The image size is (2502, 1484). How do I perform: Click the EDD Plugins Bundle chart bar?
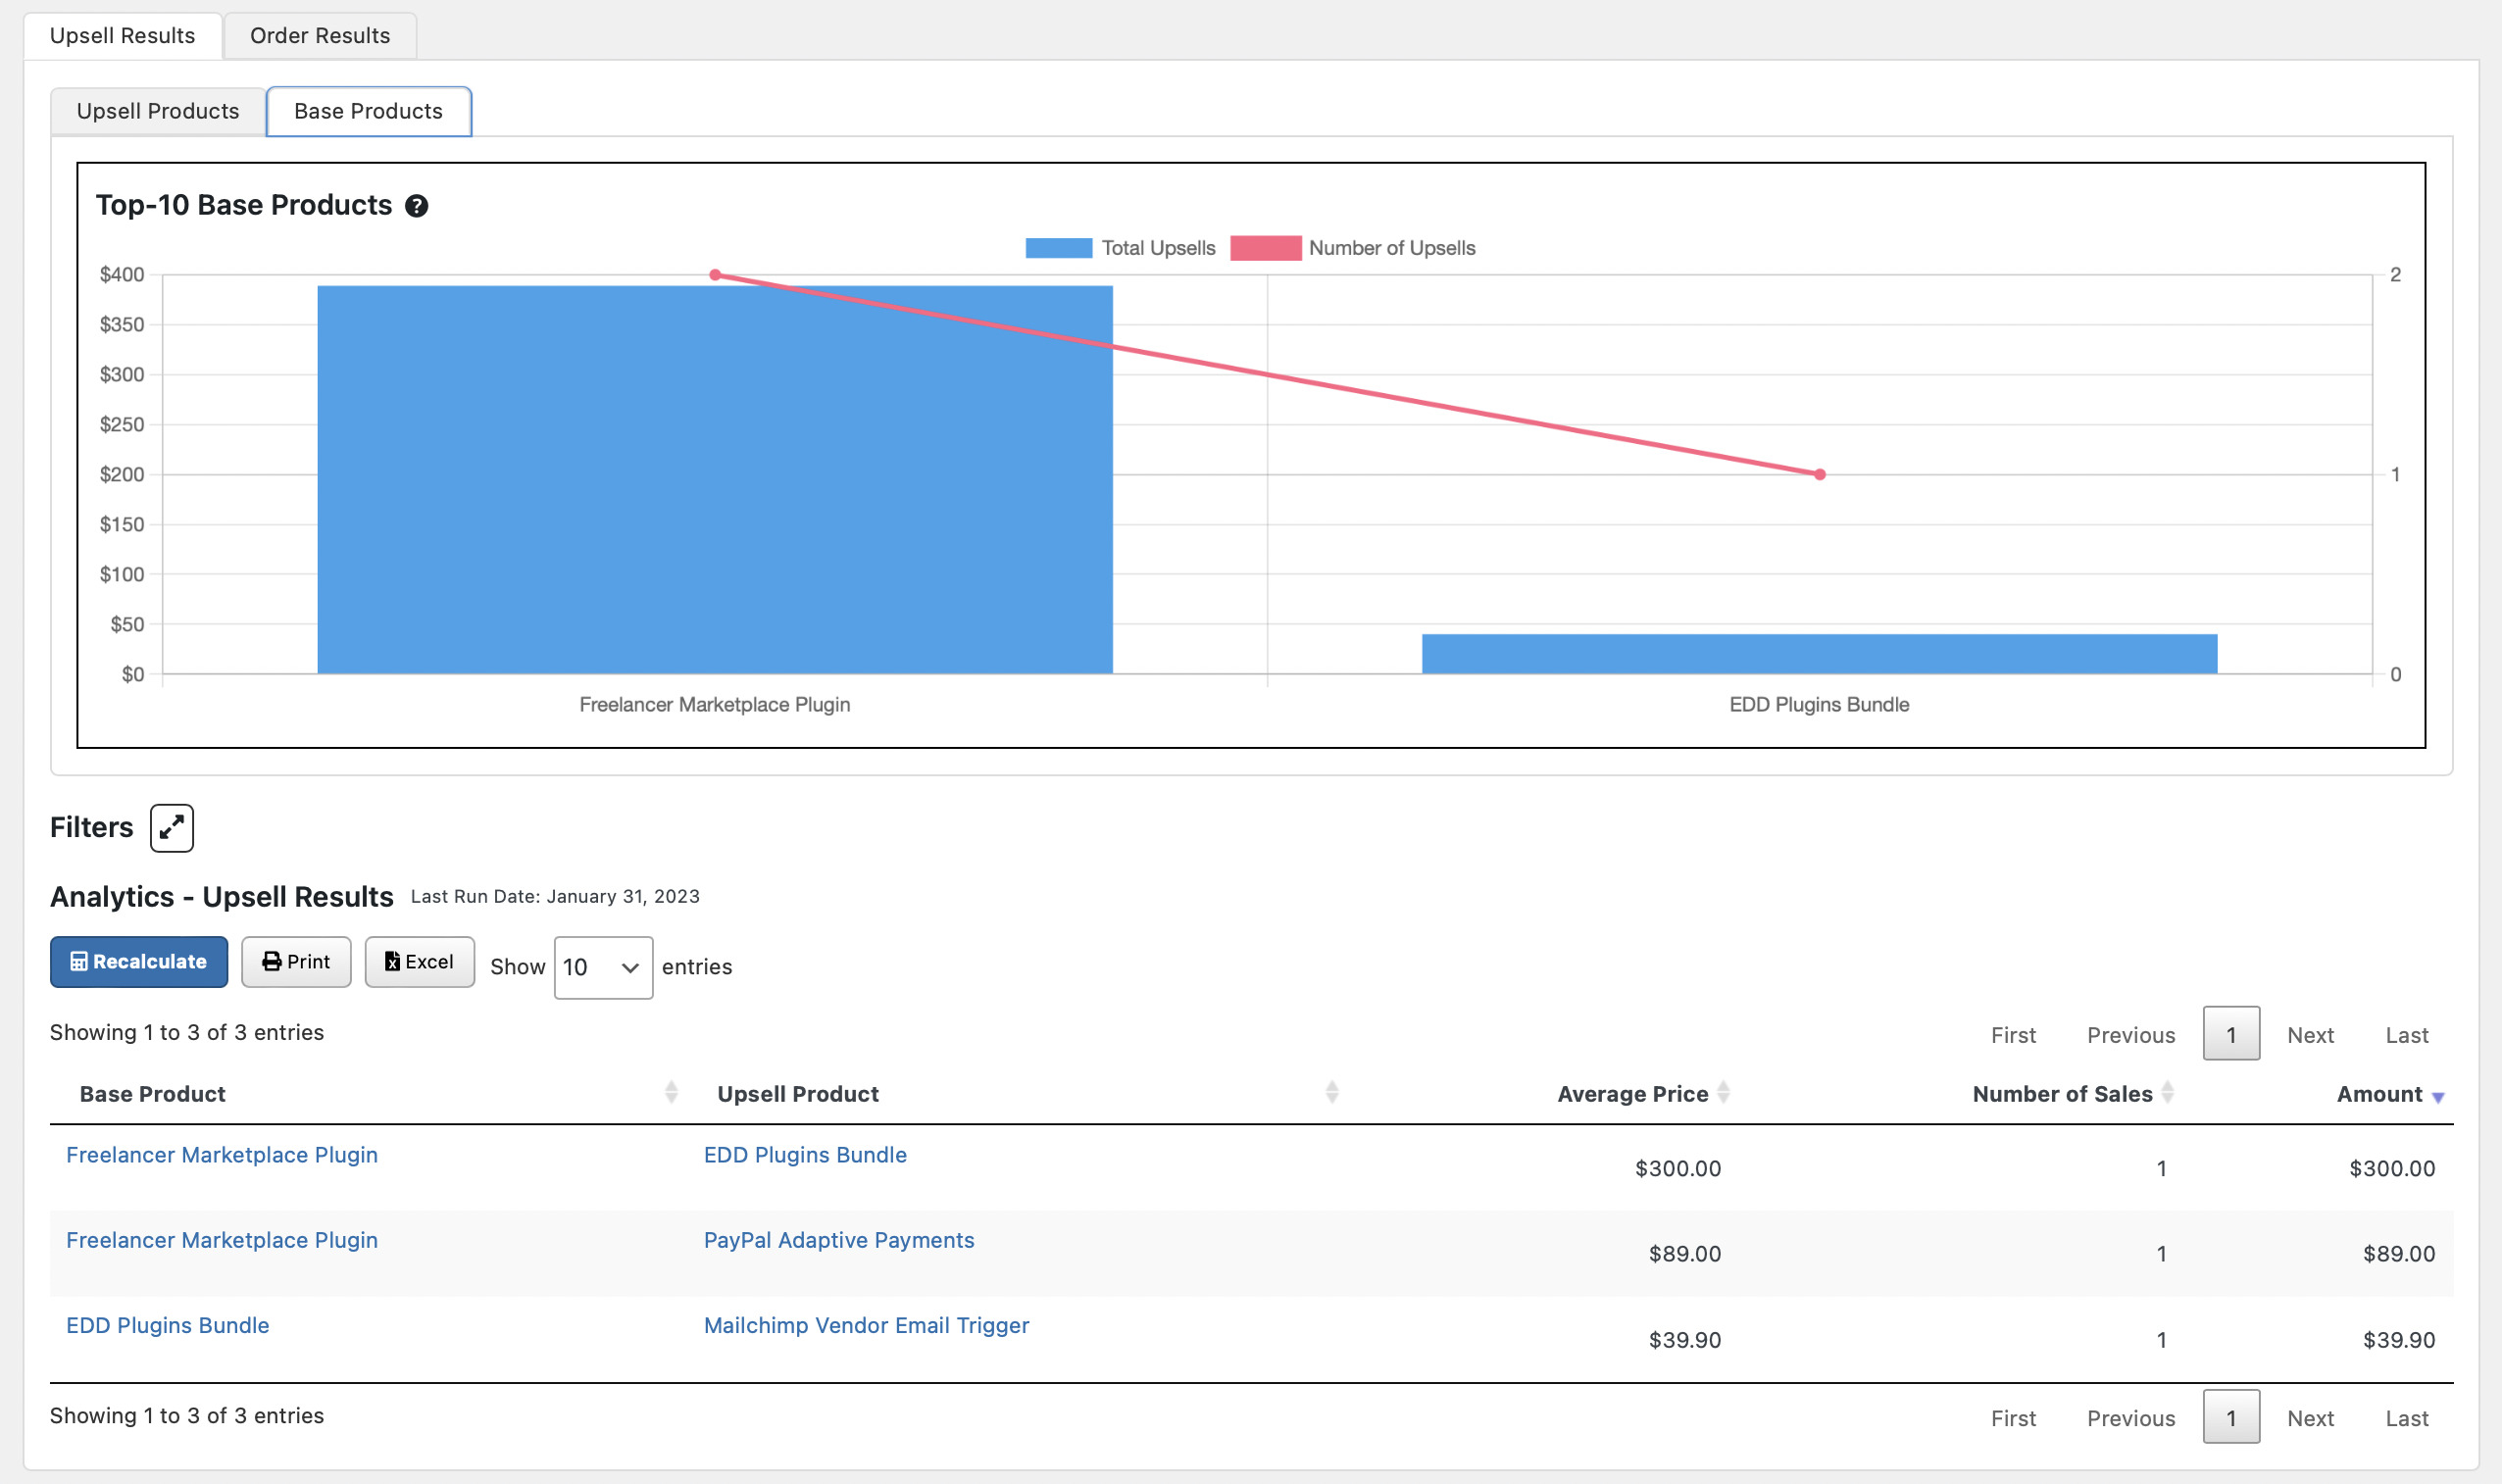coord(1819,654)
